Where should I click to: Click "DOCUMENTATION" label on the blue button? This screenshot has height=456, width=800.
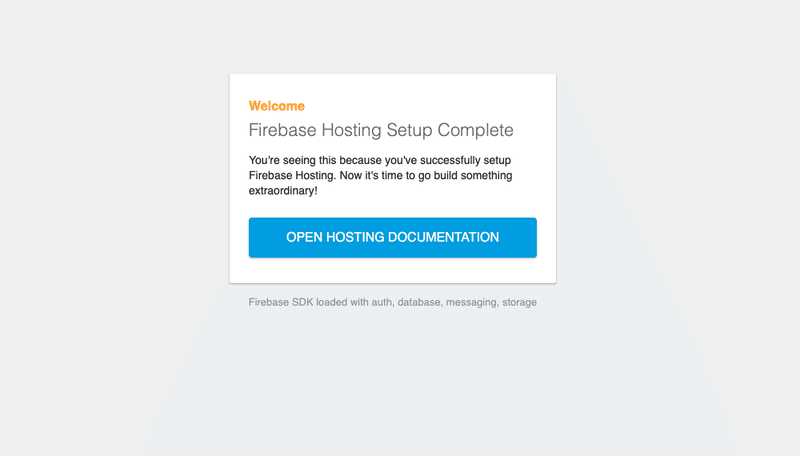coord(443,237)
